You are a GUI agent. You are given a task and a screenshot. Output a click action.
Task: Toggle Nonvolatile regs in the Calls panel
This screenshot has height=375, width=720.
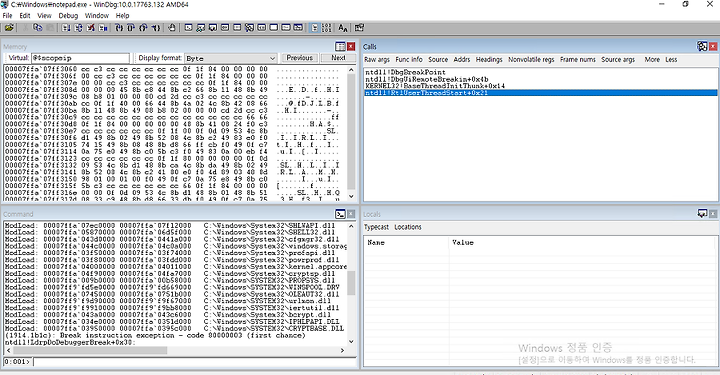[x=531, y=60]
